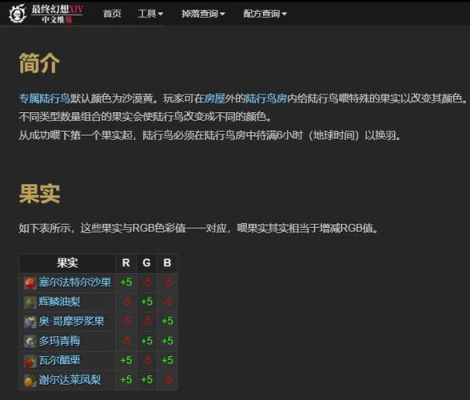This screenshot has width=470, height=400.
Task: Select the G value +5 for 谢尔达莱凤梨
Action: coord(147,380)
